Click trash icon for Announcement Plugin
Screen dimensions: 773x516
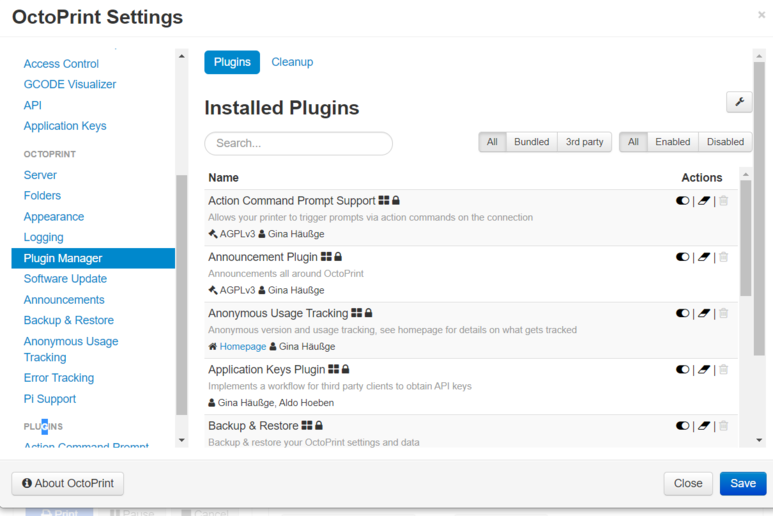point(723,257)
